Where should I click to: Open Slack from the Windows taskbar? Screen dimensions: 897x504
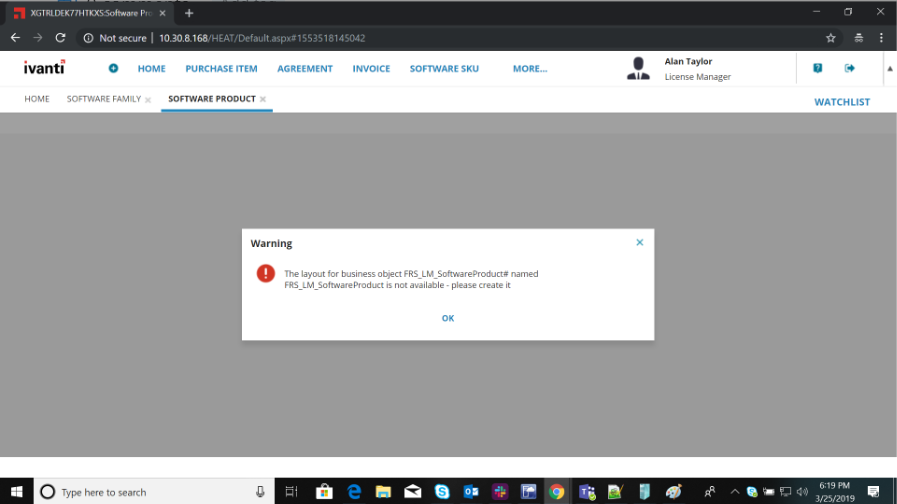pyautogui.click(x=499, y=491)
